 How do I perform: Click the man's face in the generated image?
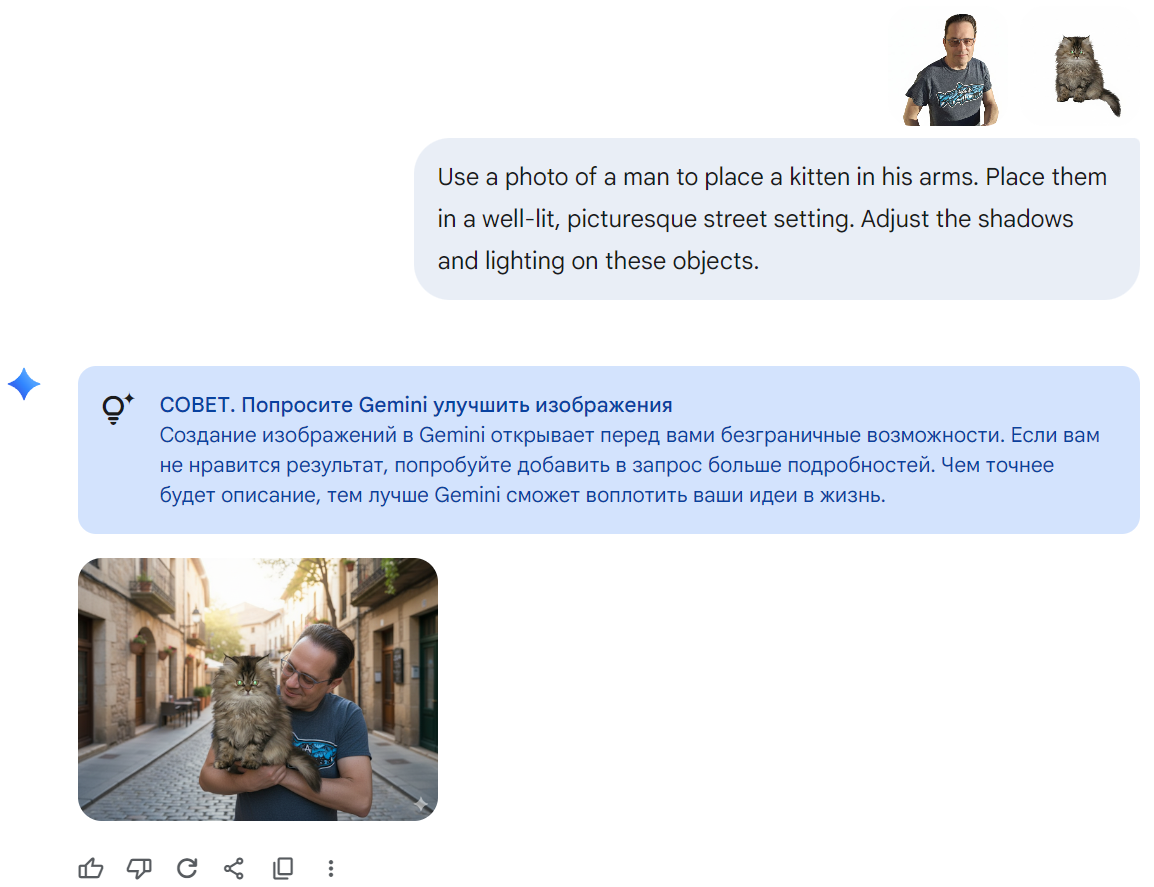[x=310, y=665]
